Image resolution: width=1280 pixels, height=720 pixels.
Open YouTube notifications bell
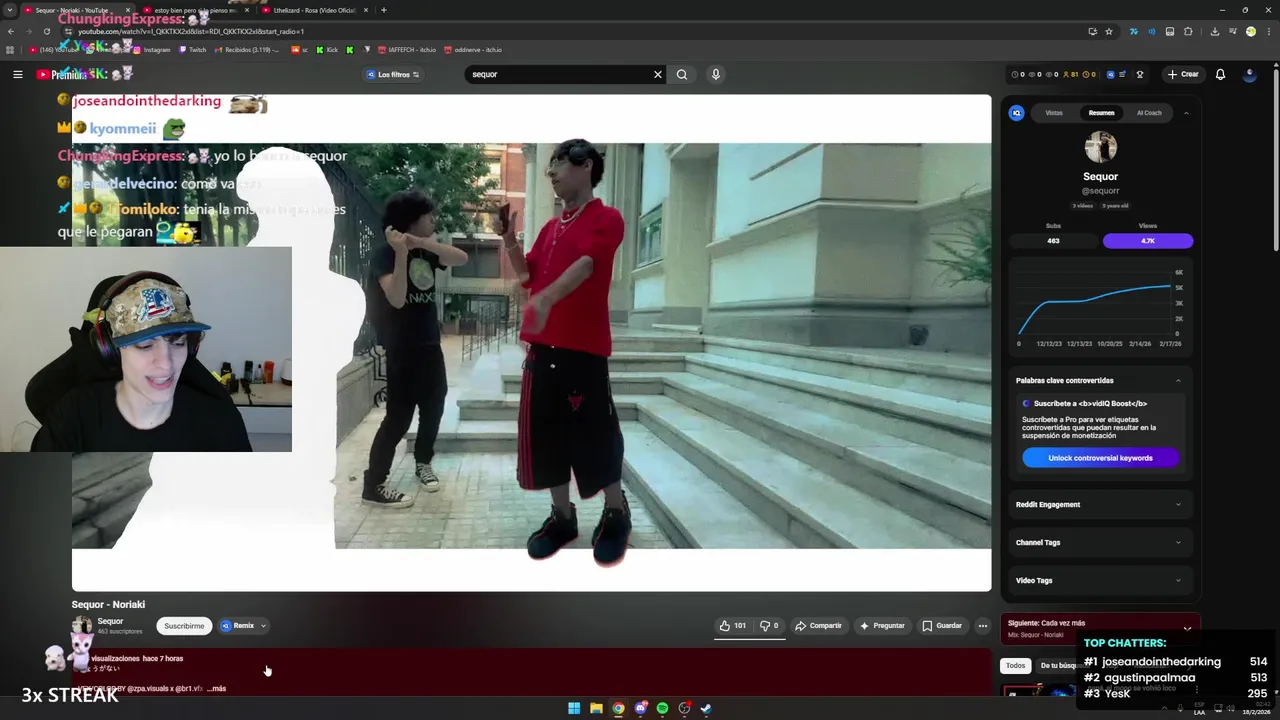coord(1220,74)
